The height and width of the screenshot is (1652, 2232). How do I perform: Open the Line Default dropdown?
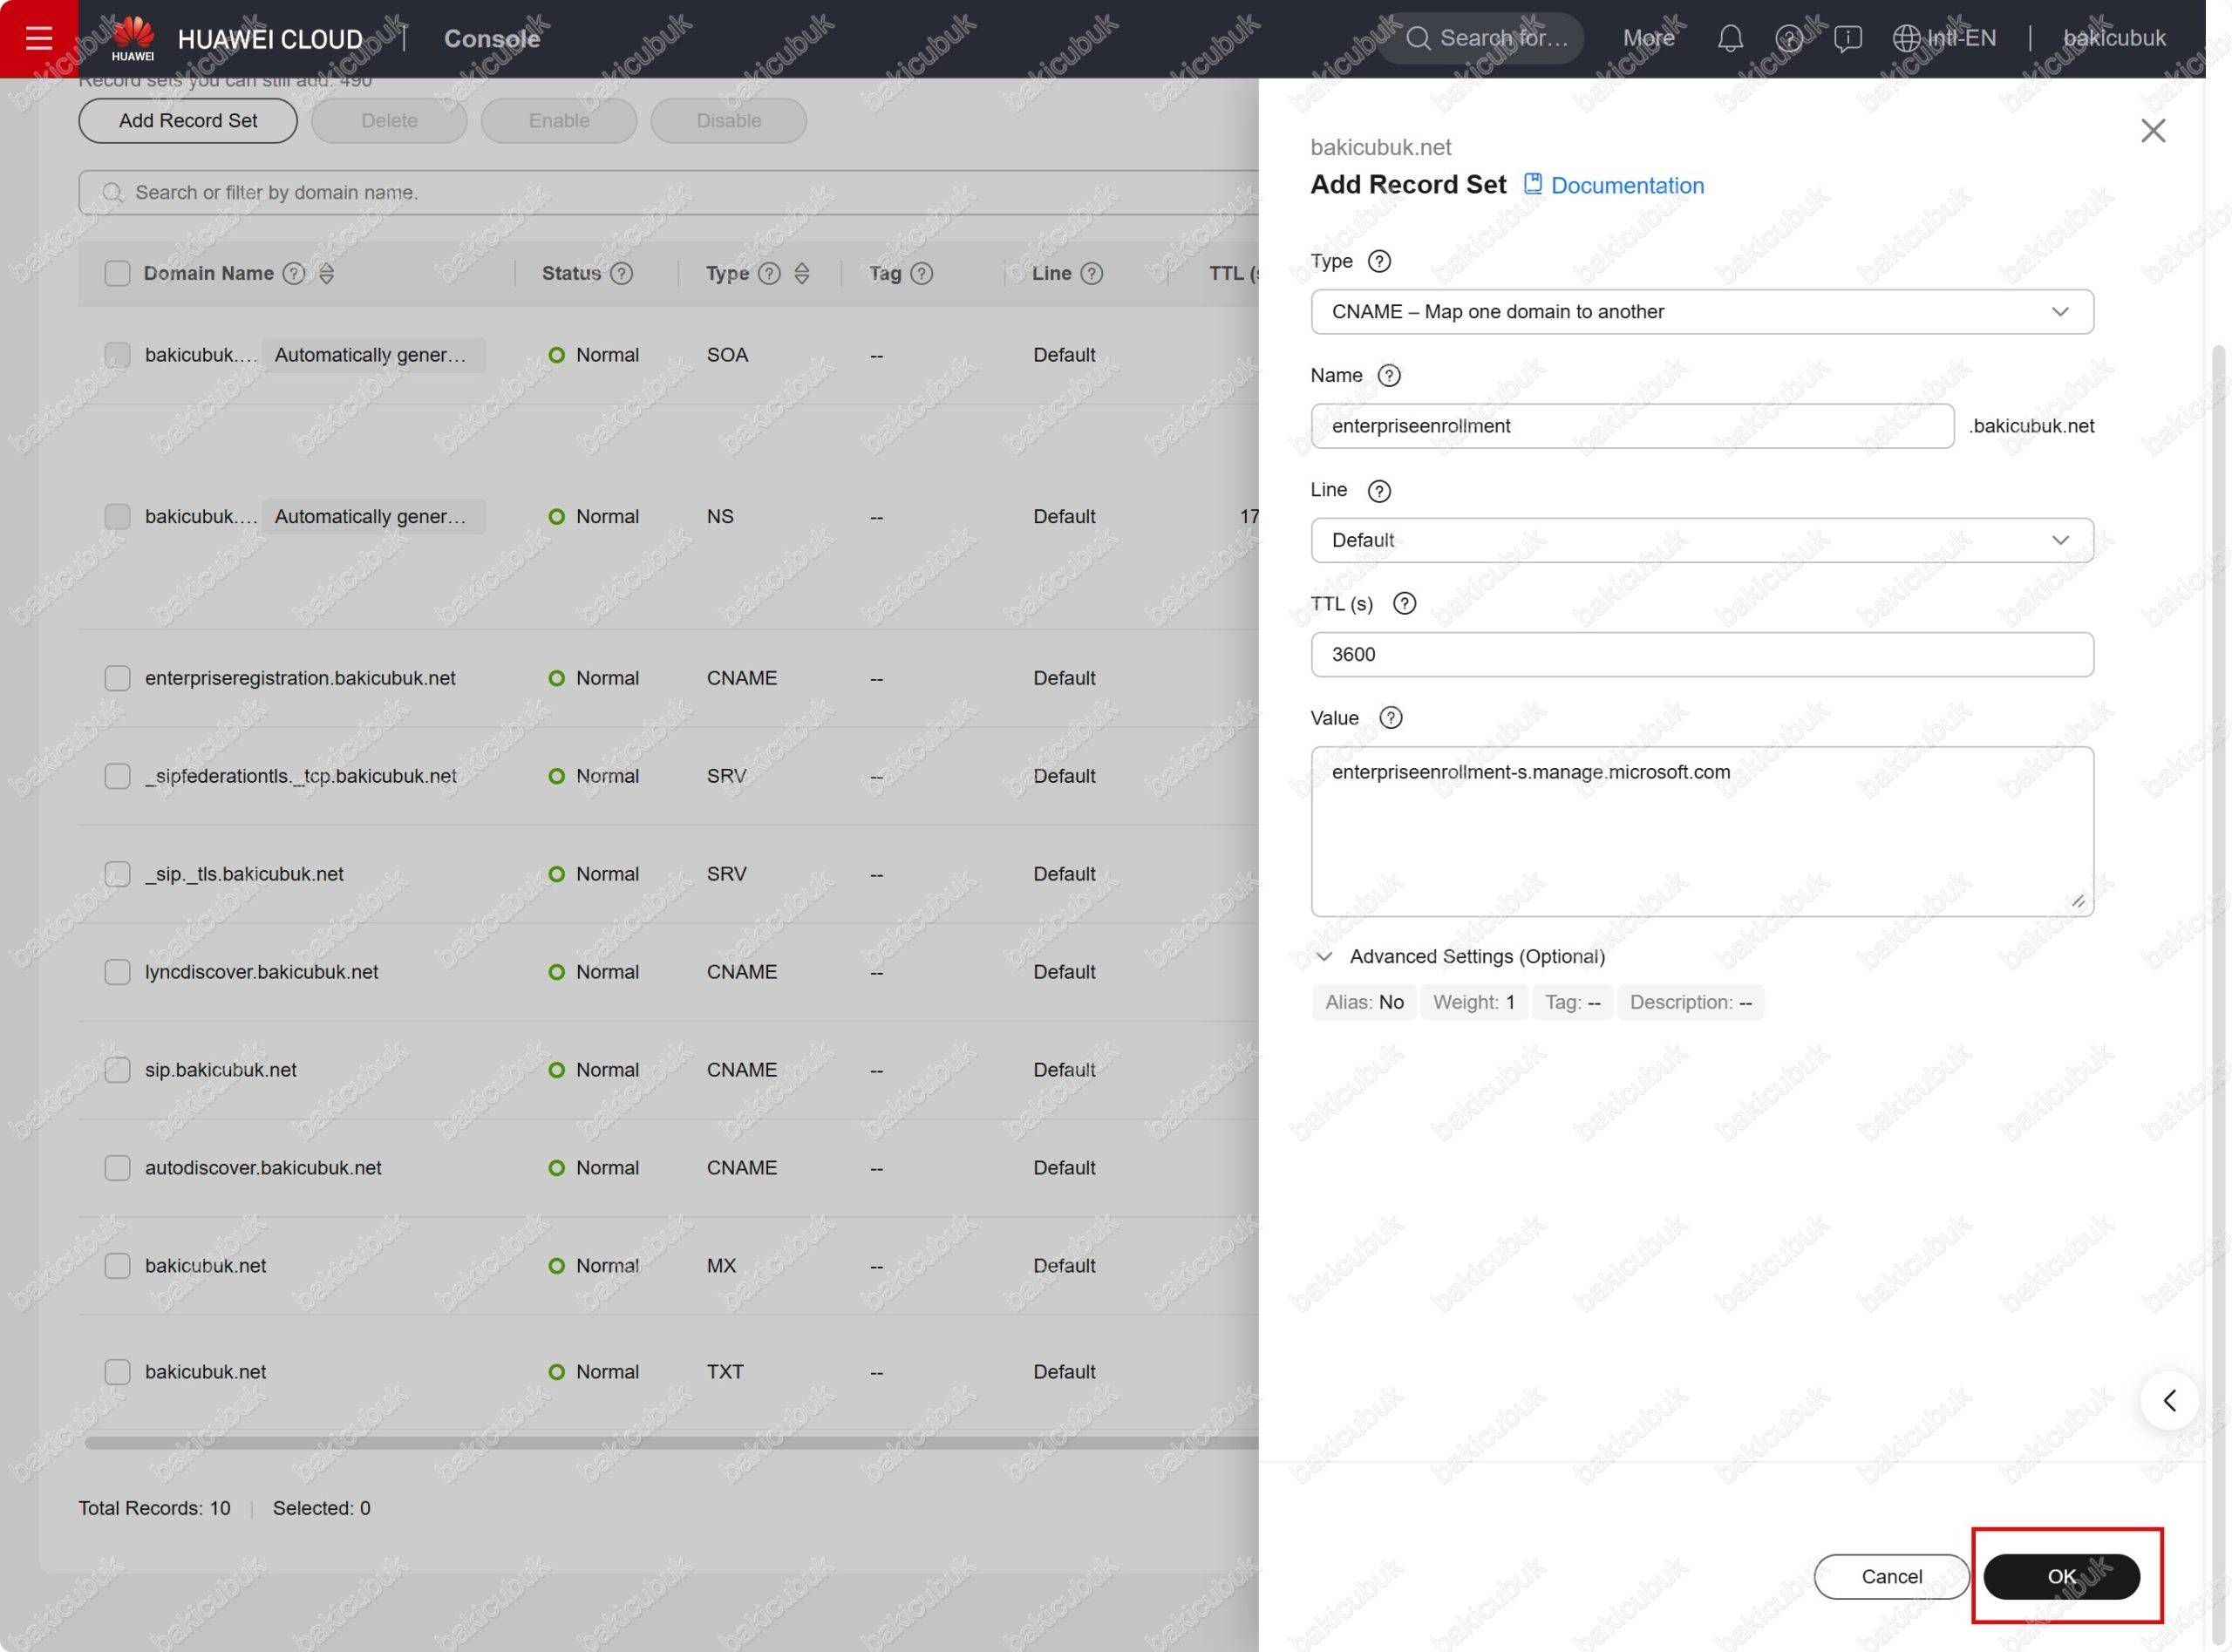tap(1701, 540)
